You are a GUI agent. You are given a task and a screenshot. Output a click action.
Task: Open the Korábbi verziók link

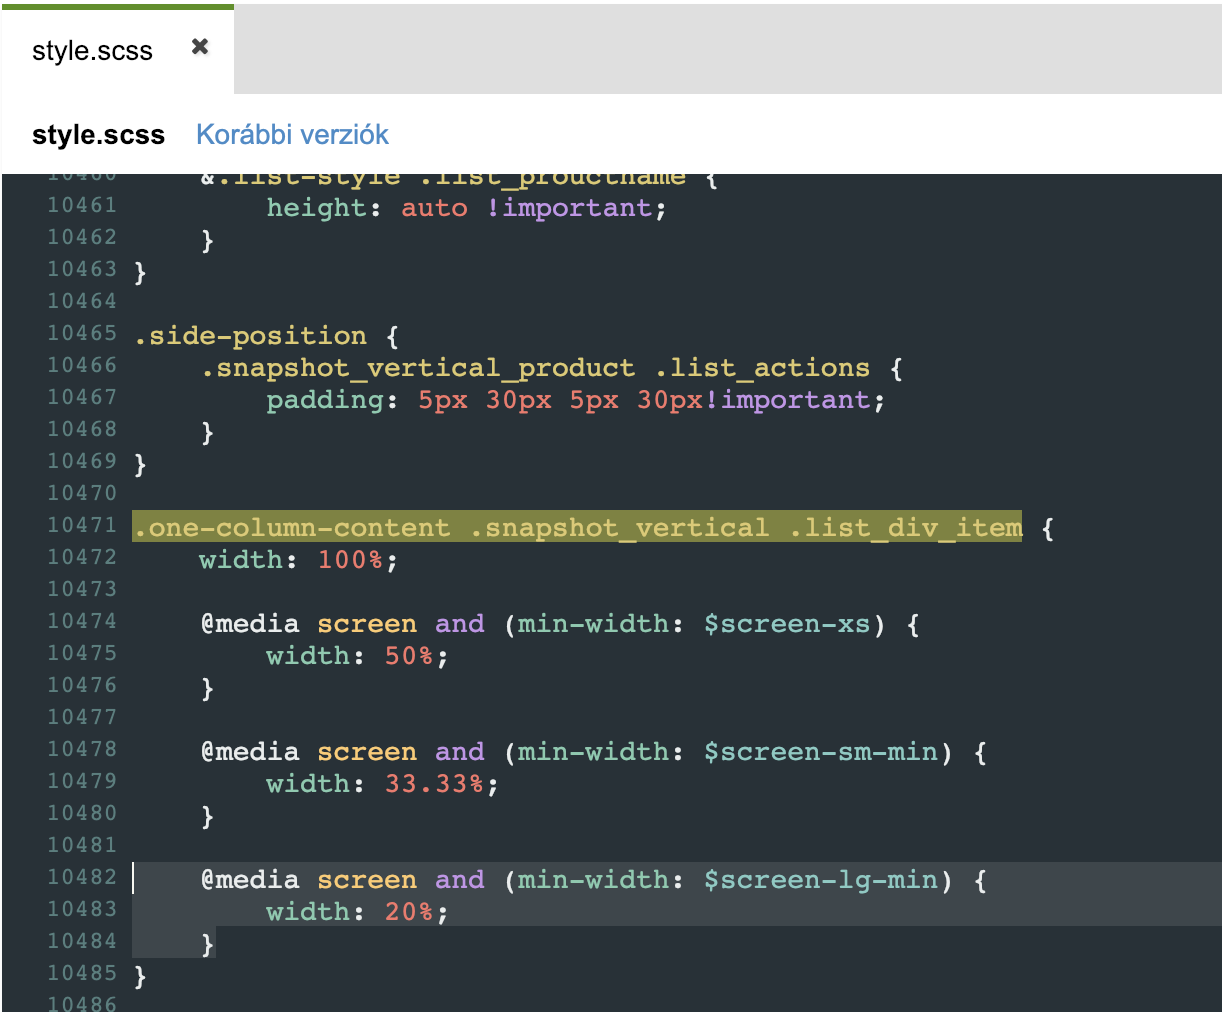click(292, 135)
